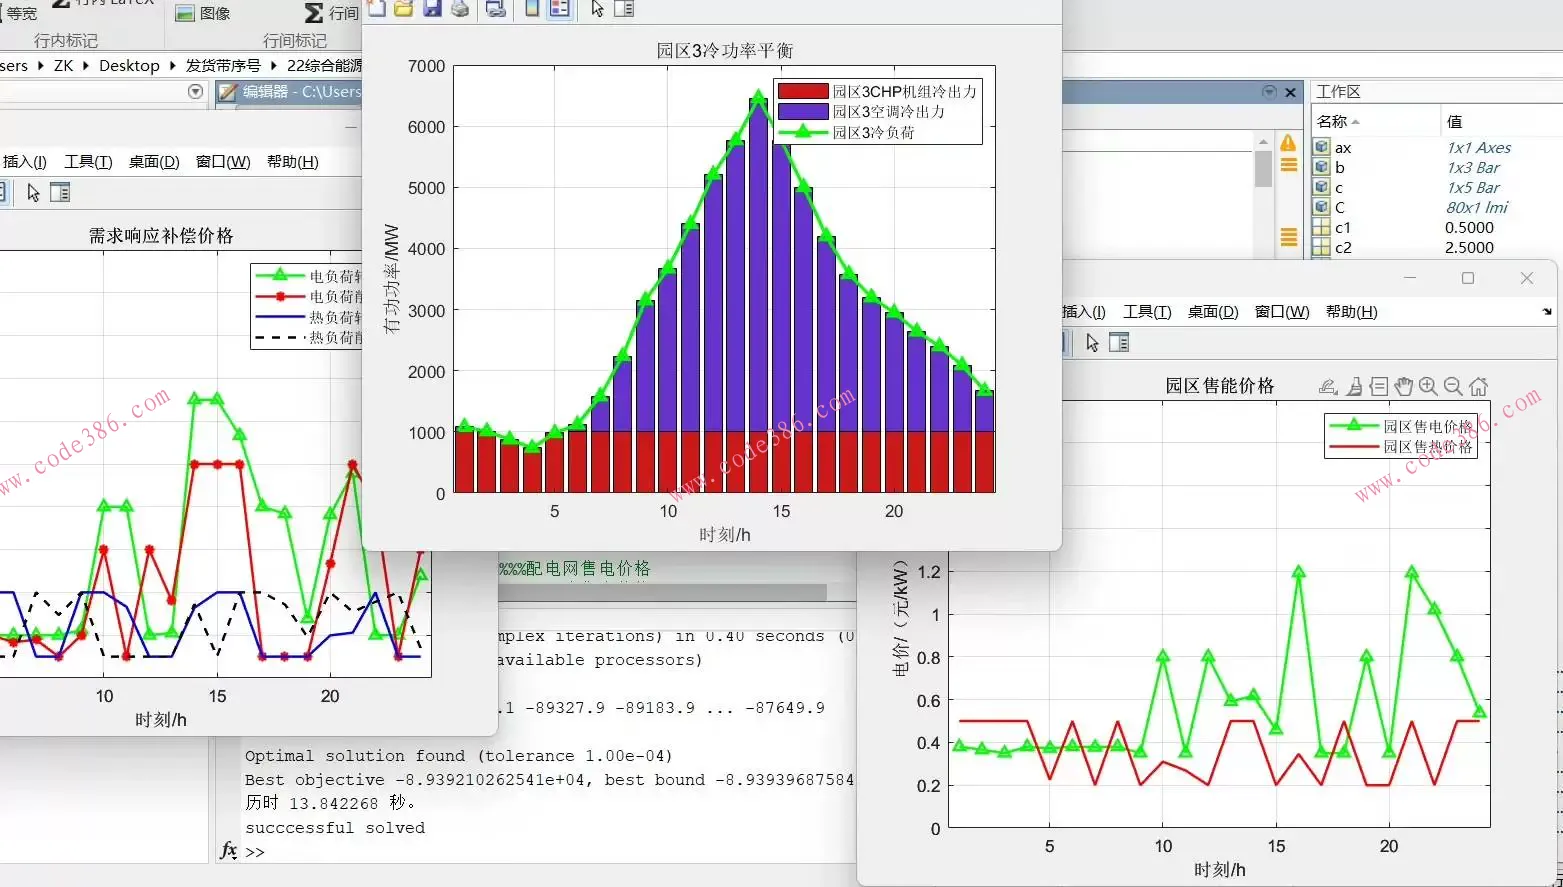Image resolution: width=1563 pixels, height=887 pixels.
Task: Click the Desktop folder in the address path
Action: point(129,66)
